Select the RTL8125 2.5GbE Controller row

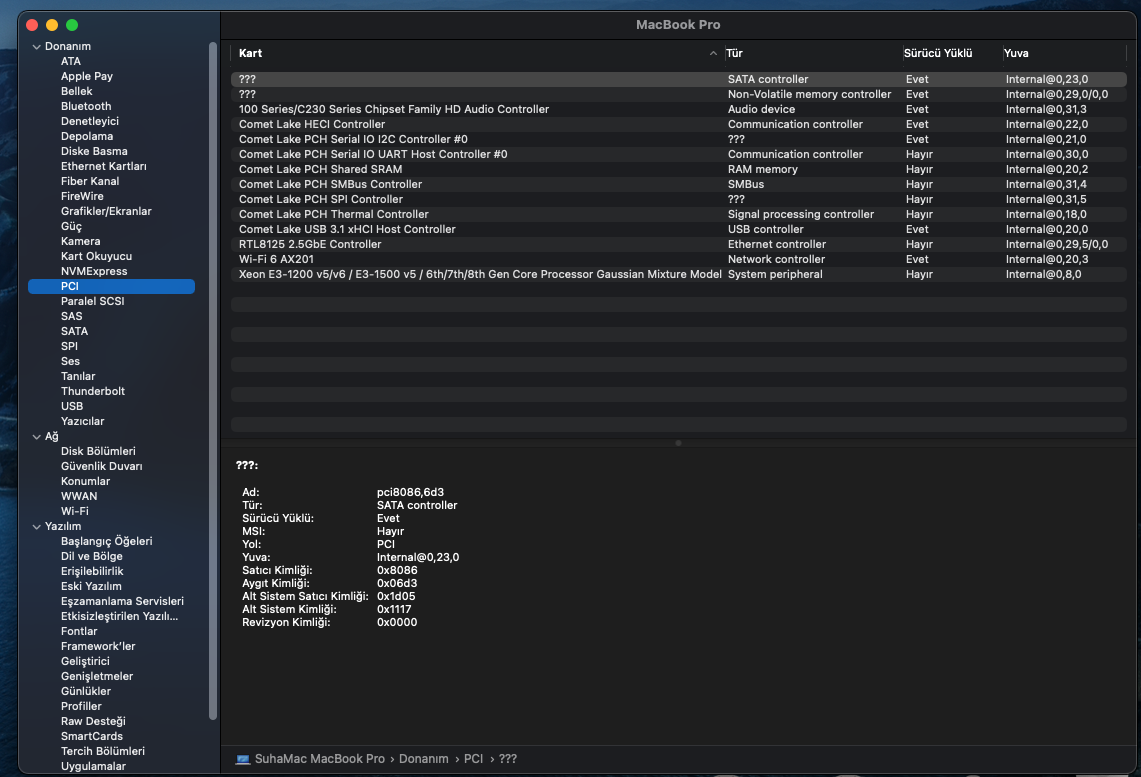310,244
